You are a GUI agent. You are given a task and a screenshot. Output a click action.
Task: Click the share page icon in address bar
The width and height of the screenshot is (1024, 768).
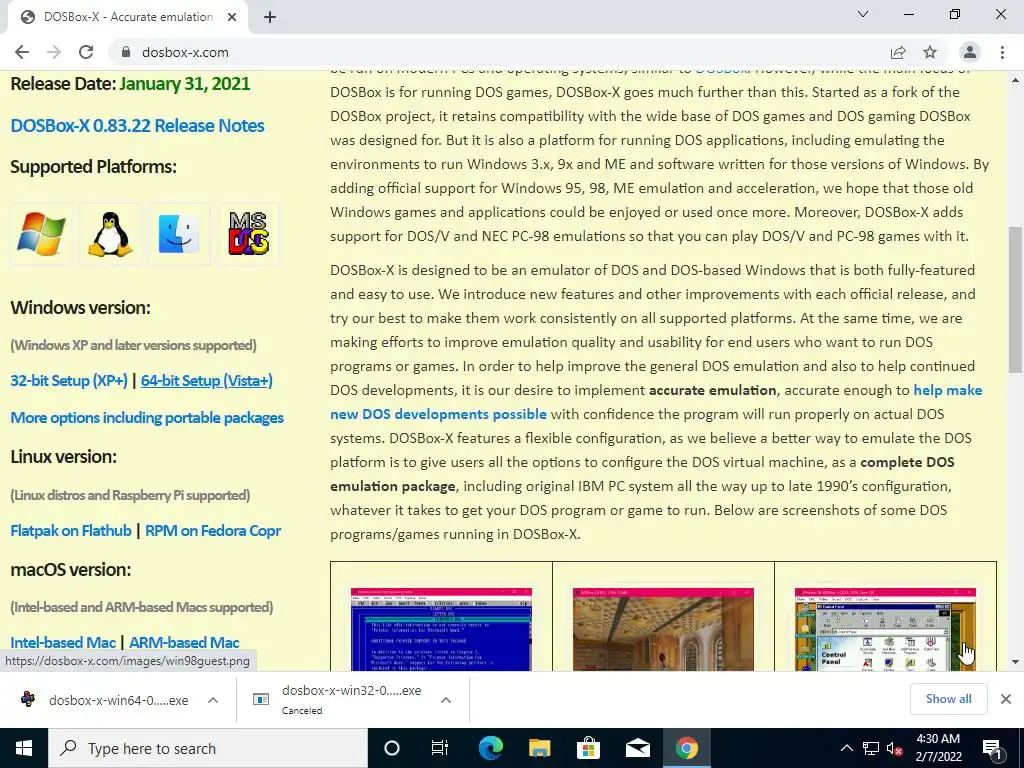(x=898, y=52)
